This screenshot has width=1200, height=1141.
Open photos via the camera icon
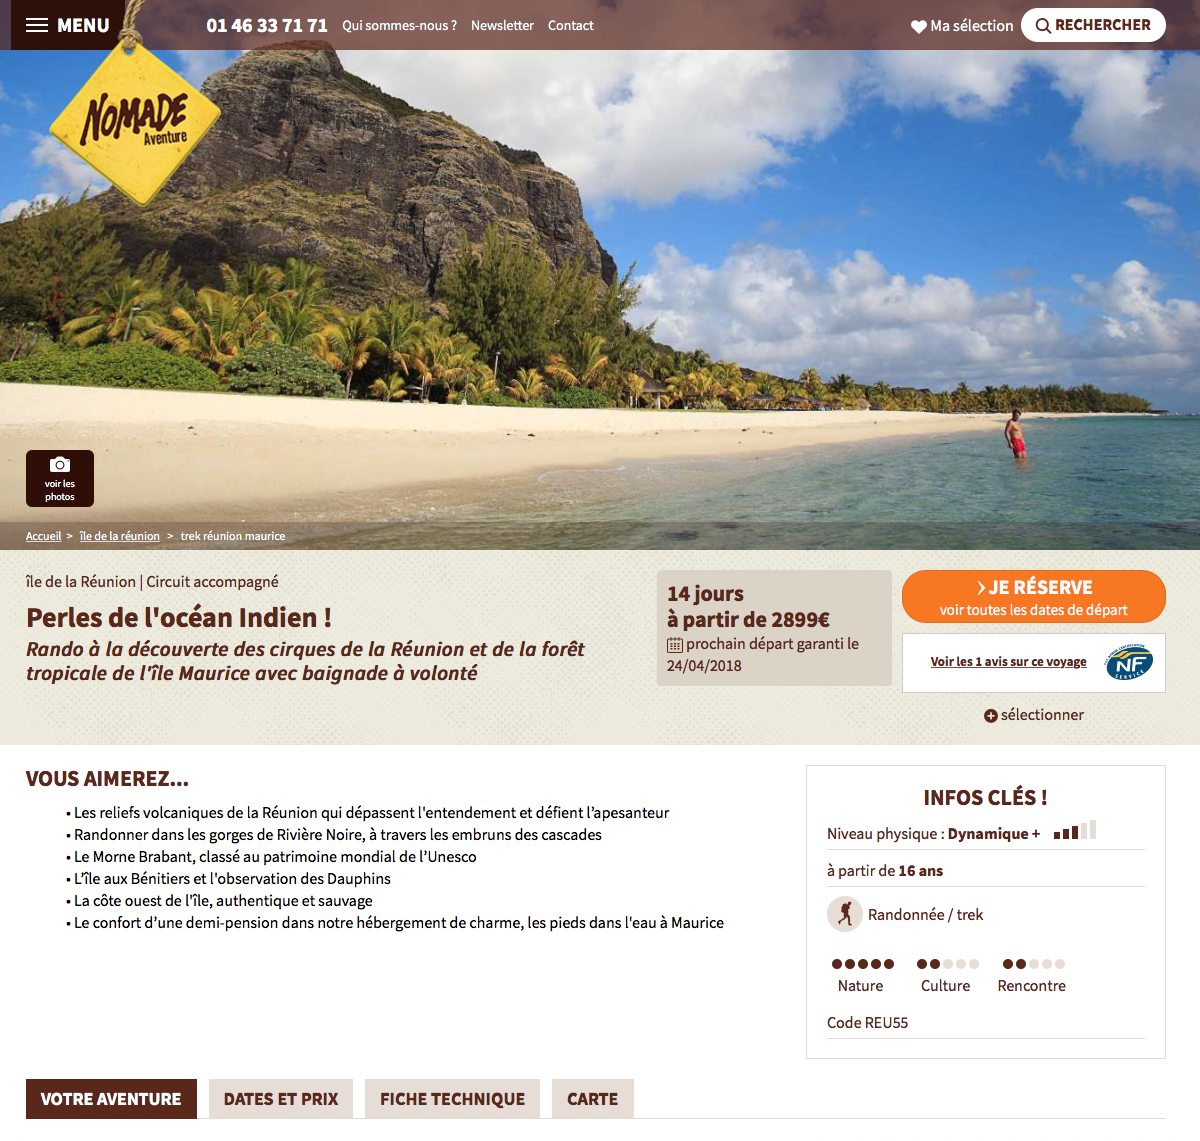[x=60, y=465]
